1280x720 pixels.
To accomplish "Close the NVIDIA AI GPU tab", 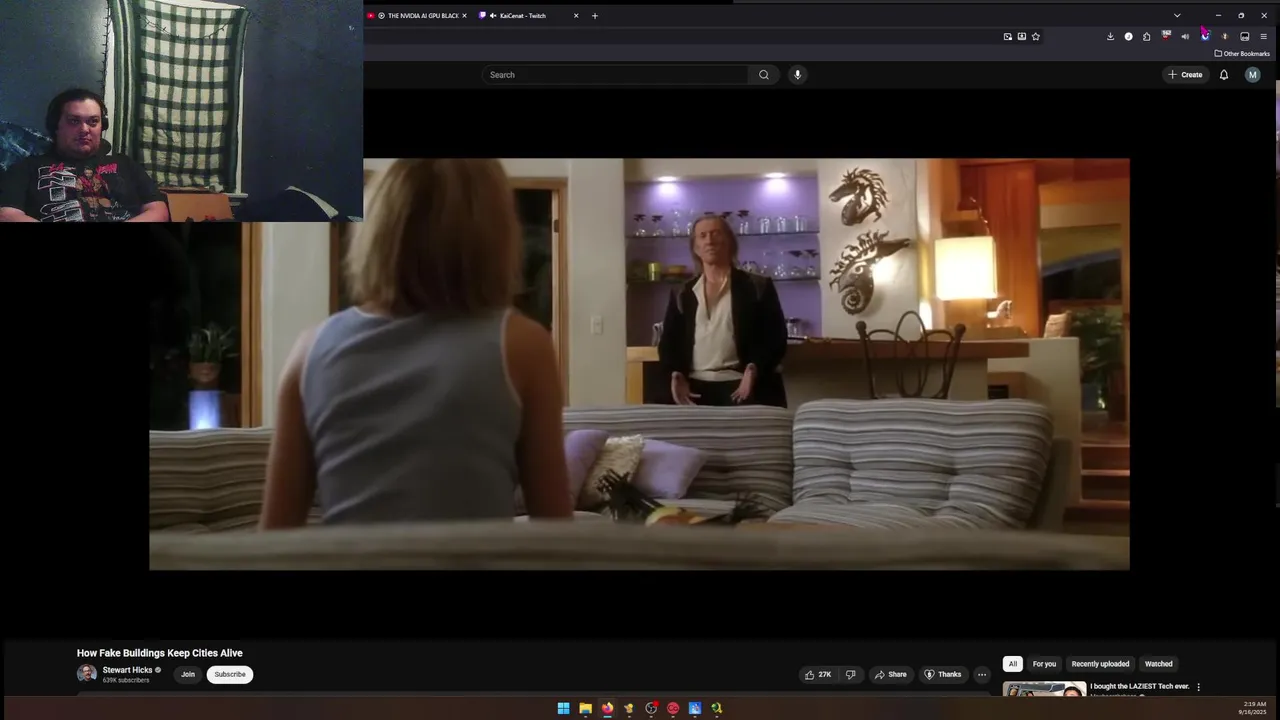I will [464, 16].
